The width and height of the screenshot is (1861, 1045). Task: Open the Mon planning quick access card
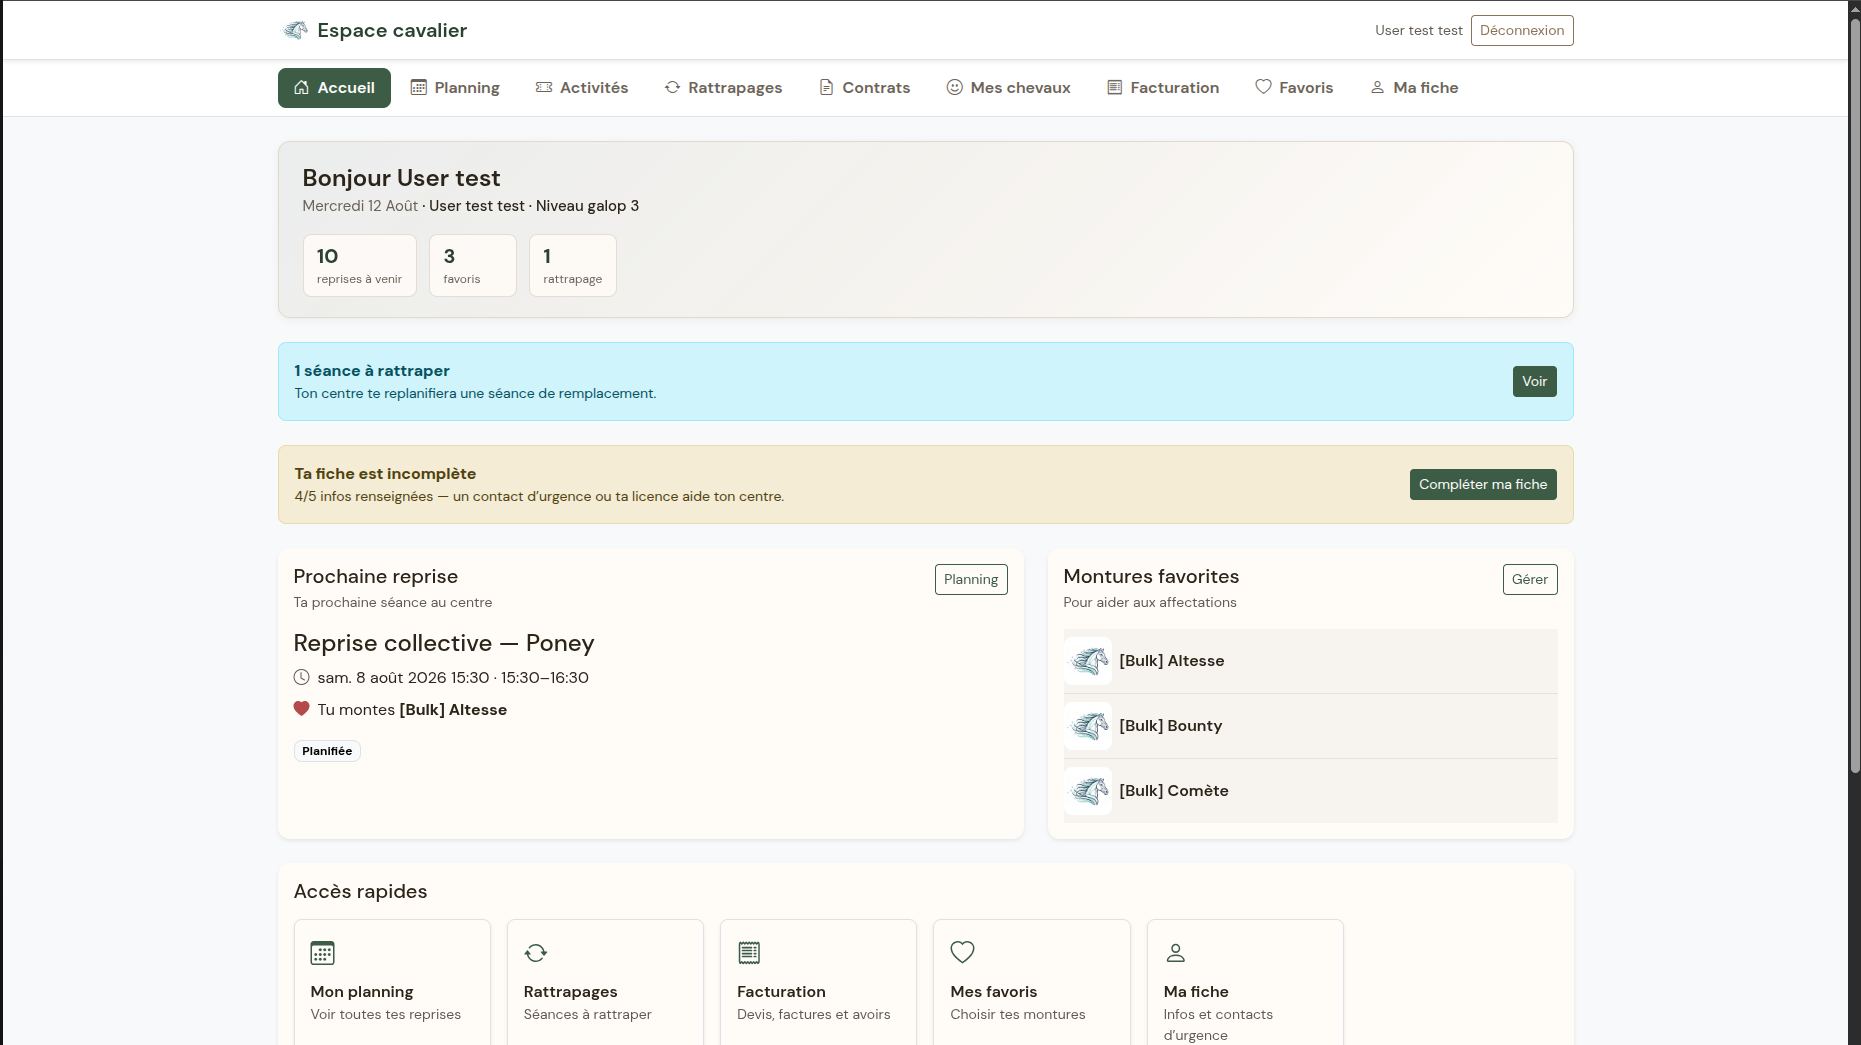coord(392,982)
